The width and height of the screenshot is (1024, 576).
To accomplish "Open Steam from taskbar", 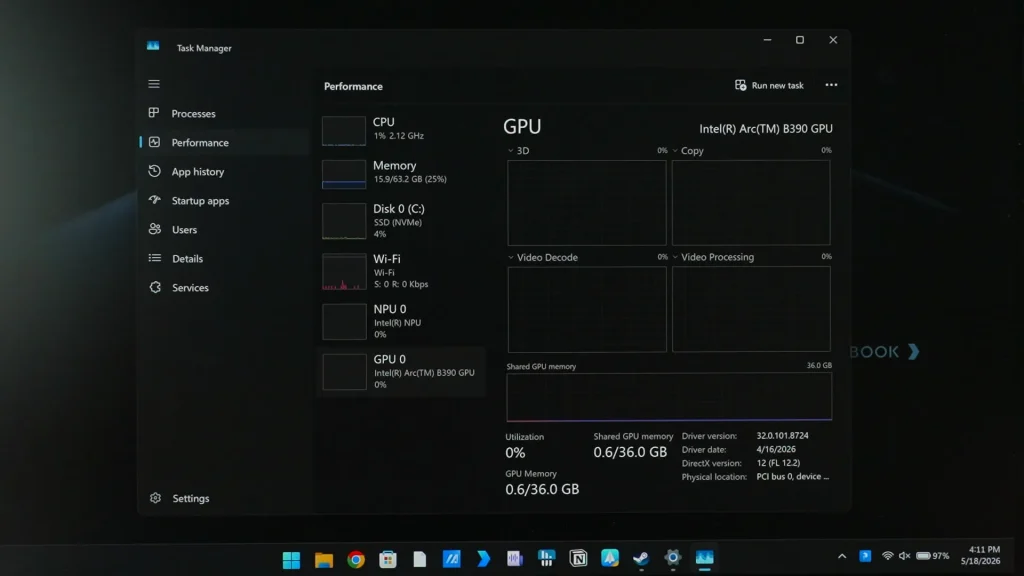I will (x=641, y=558).
